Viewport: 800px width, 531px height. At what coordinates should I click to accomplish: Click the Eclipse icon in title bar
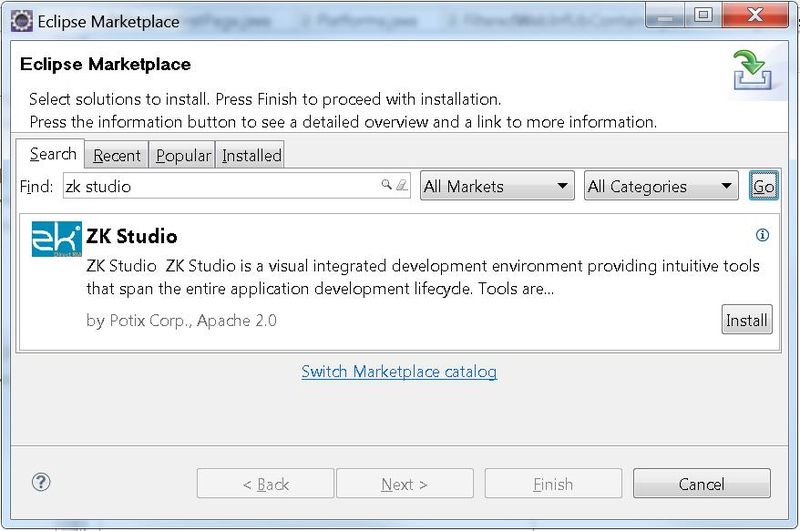tap(22, 21)
